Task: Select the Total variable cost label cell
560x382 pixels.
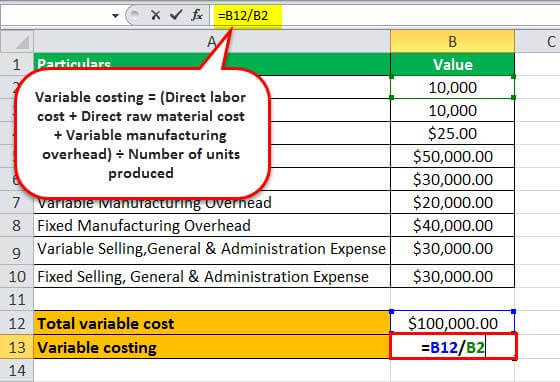Action: 212,323
